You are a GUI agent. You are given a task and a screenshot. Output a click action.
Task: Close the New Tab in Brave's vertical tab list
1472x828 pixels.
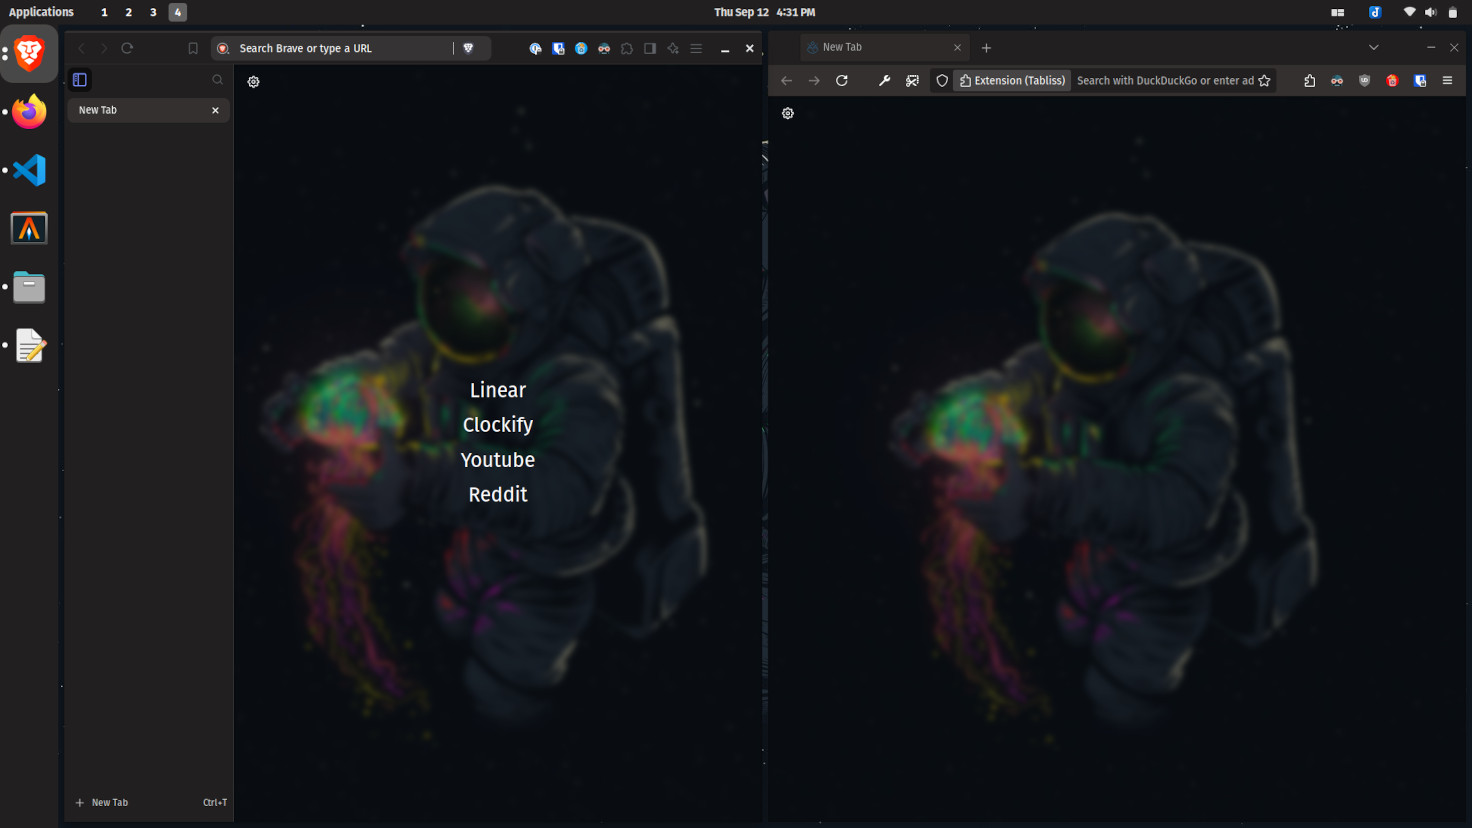click(x=215, y=110)
